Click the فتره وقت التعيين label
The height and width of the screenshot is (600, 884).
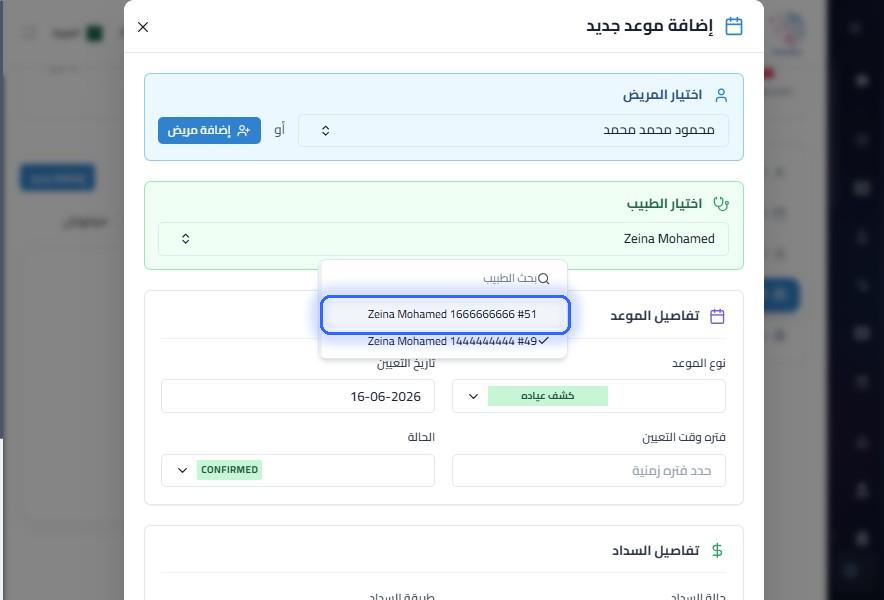click(684, 437)
